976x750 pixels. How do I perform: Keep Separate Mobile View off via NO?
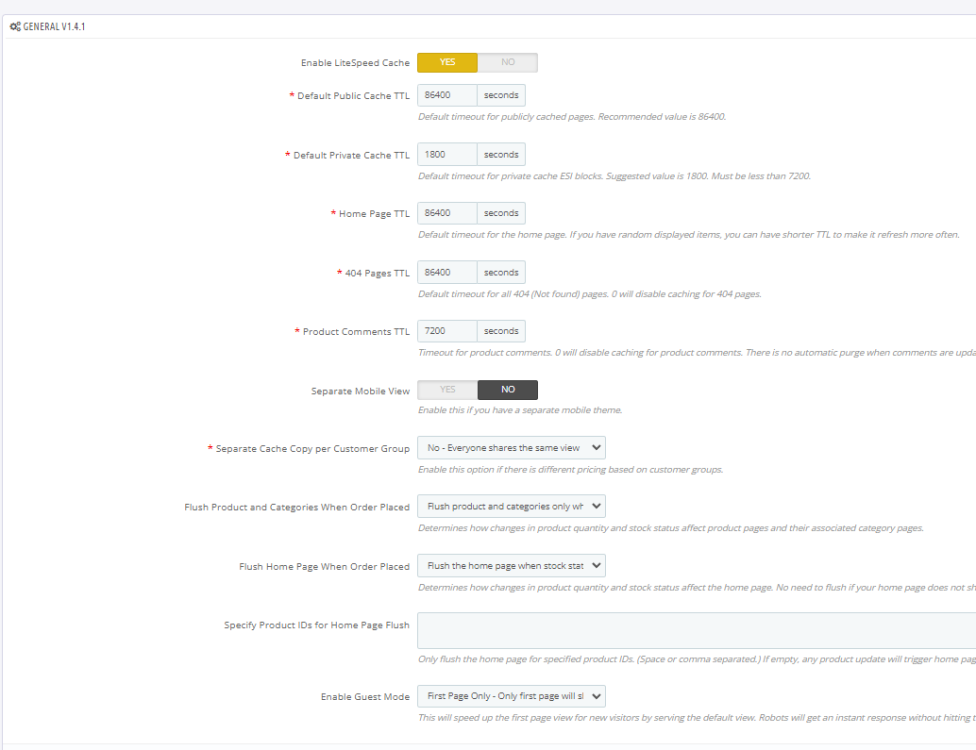tap(507, 389)
